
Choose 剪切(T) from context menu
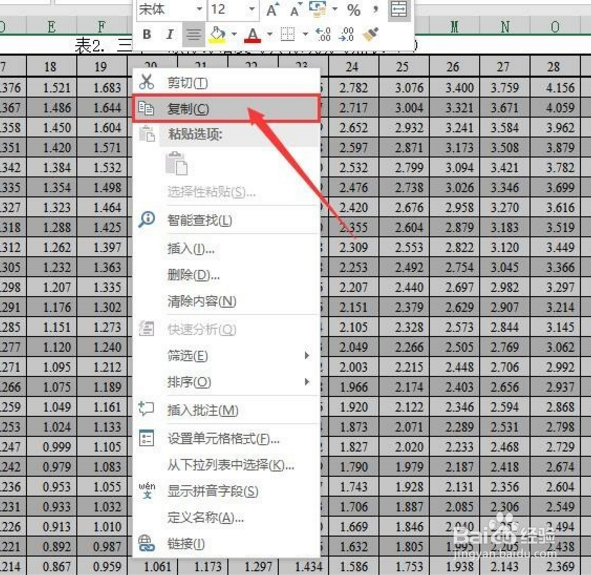226,82
